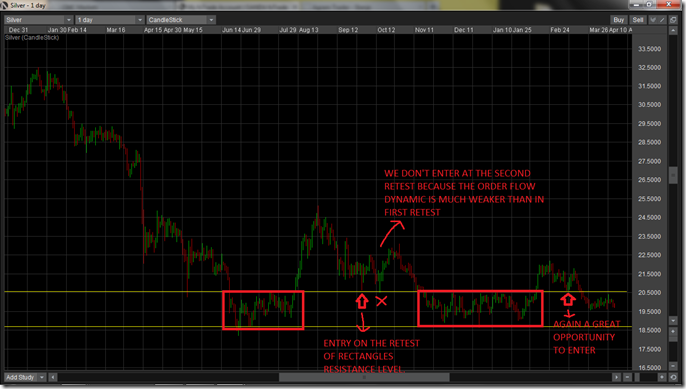Click the Feb 24 date axis label
Viewport: 686px width, 389px height.
pos(560,30)
